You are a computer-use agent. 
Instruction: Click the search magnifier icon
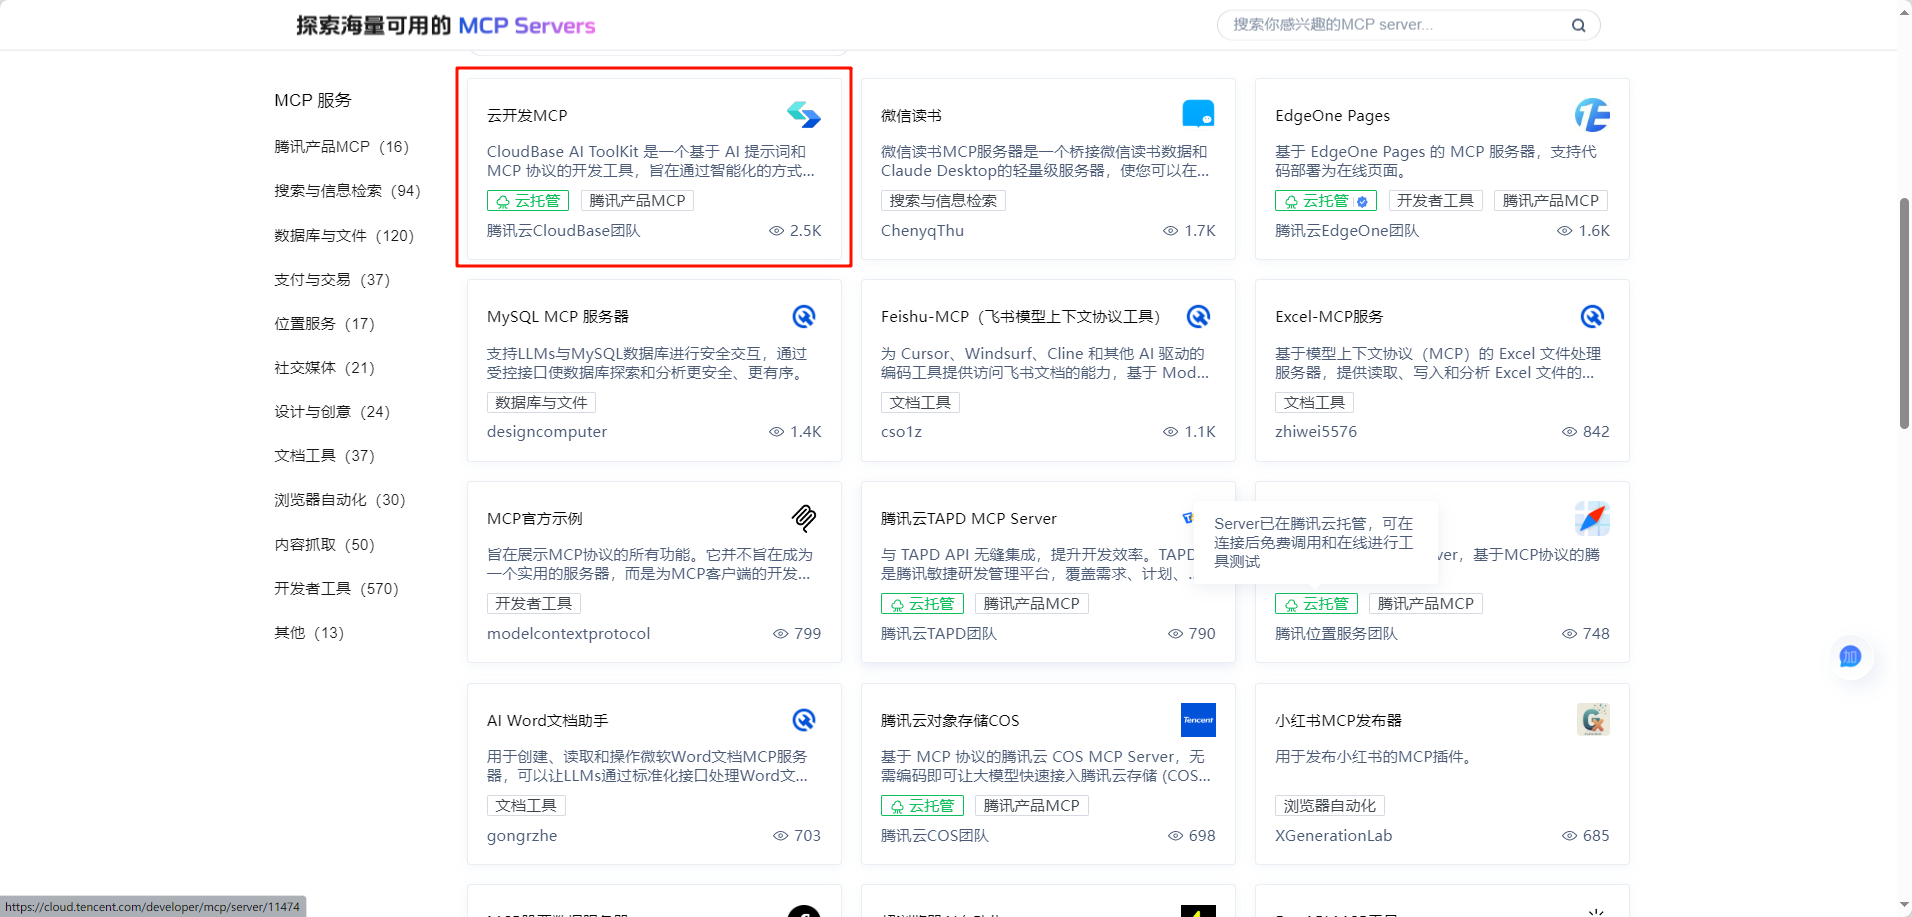[x=1578, y=25]
